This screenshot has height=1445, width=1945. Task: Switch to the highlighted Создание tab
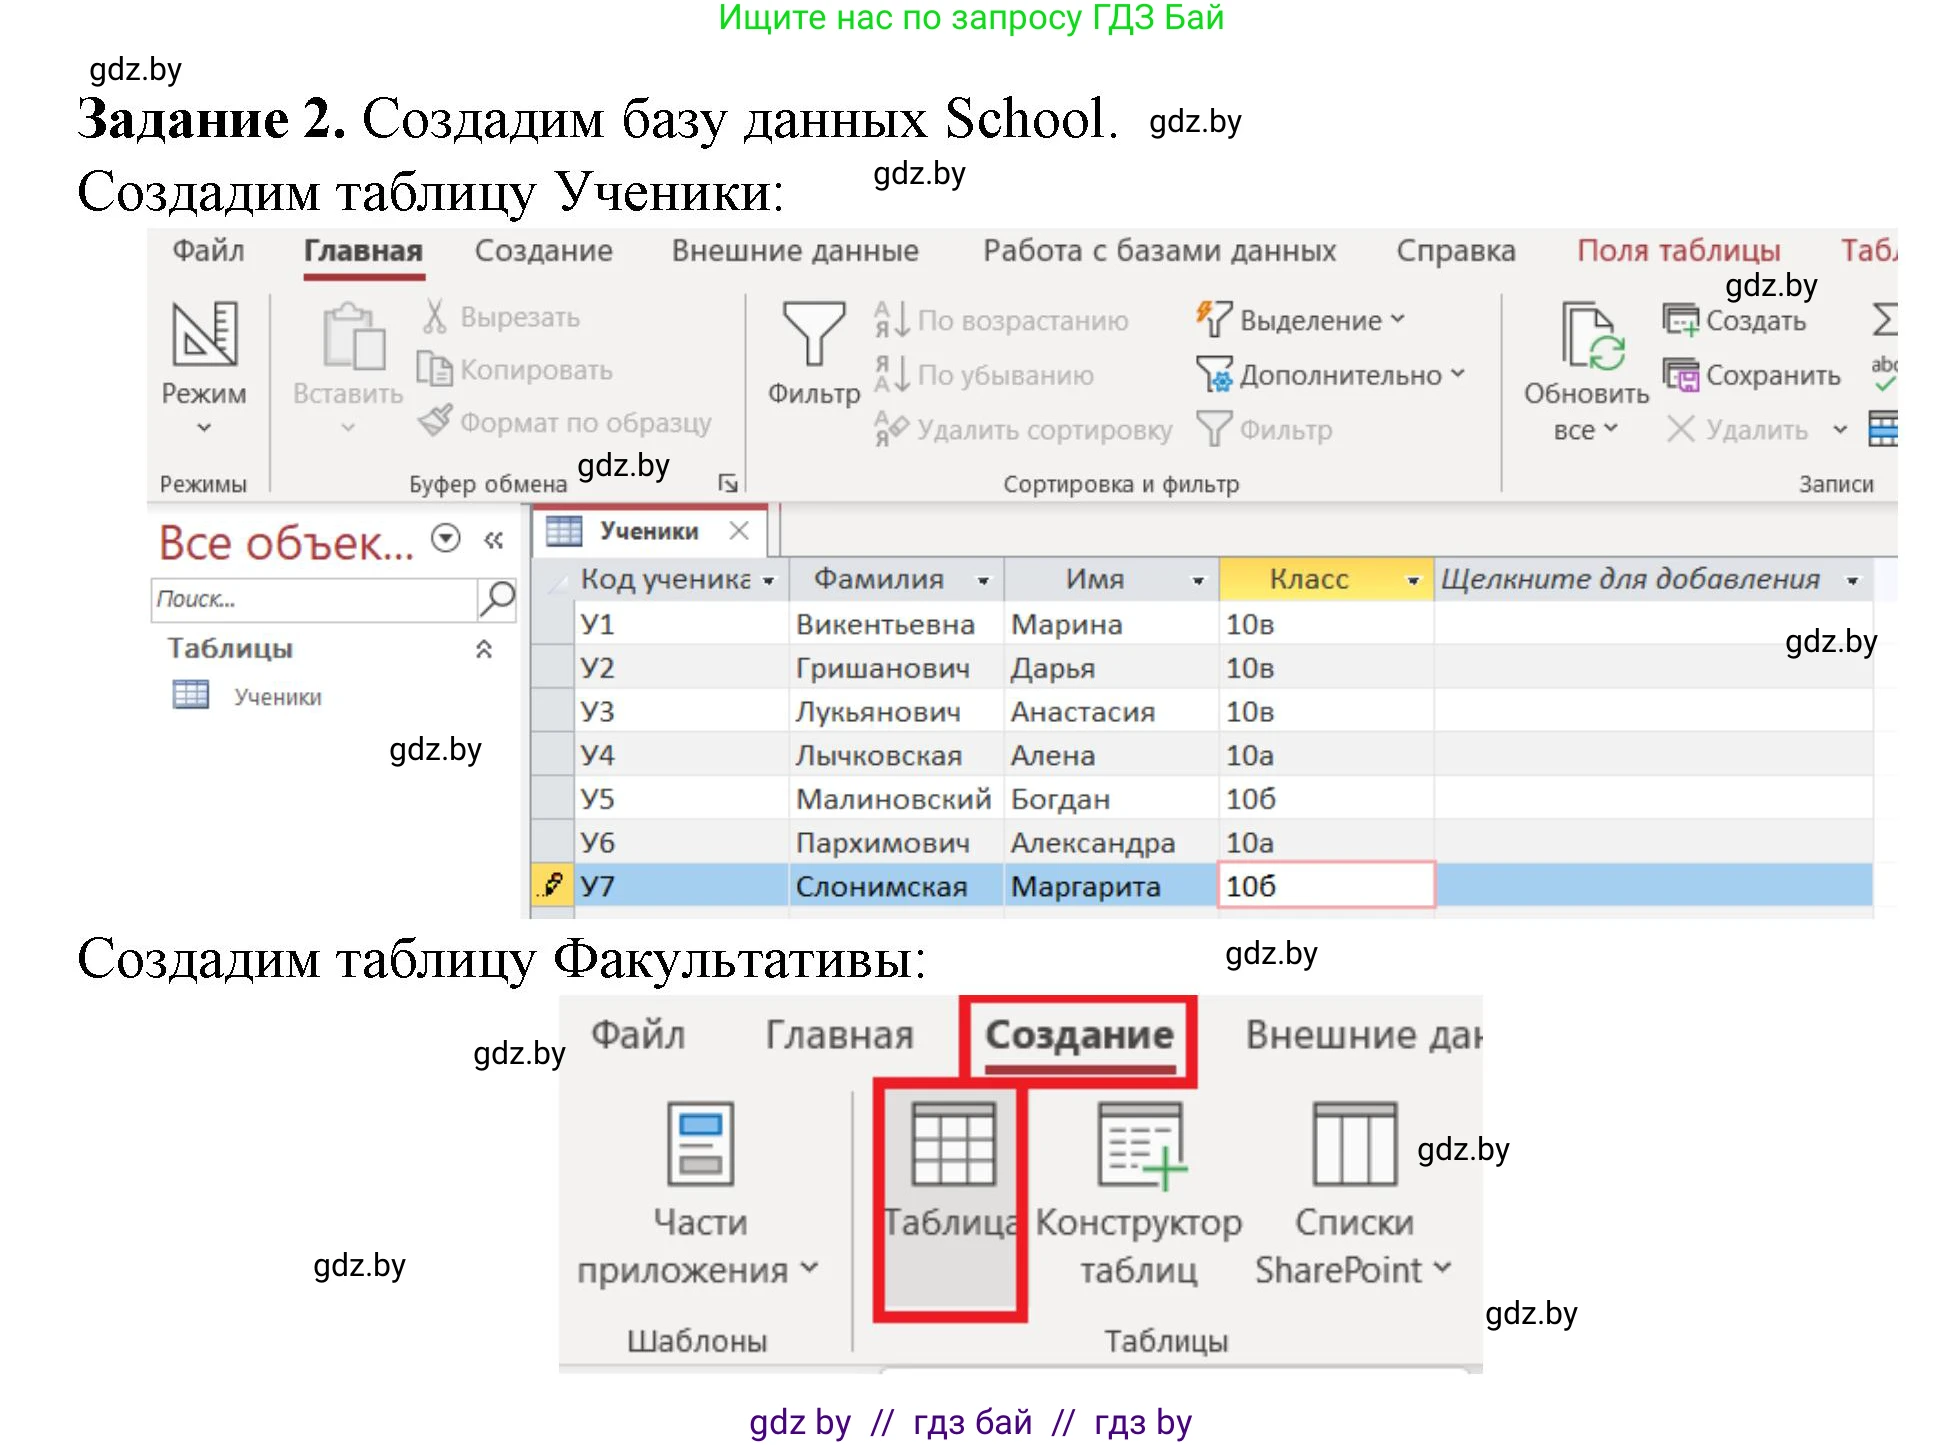coord(1078,1035)
